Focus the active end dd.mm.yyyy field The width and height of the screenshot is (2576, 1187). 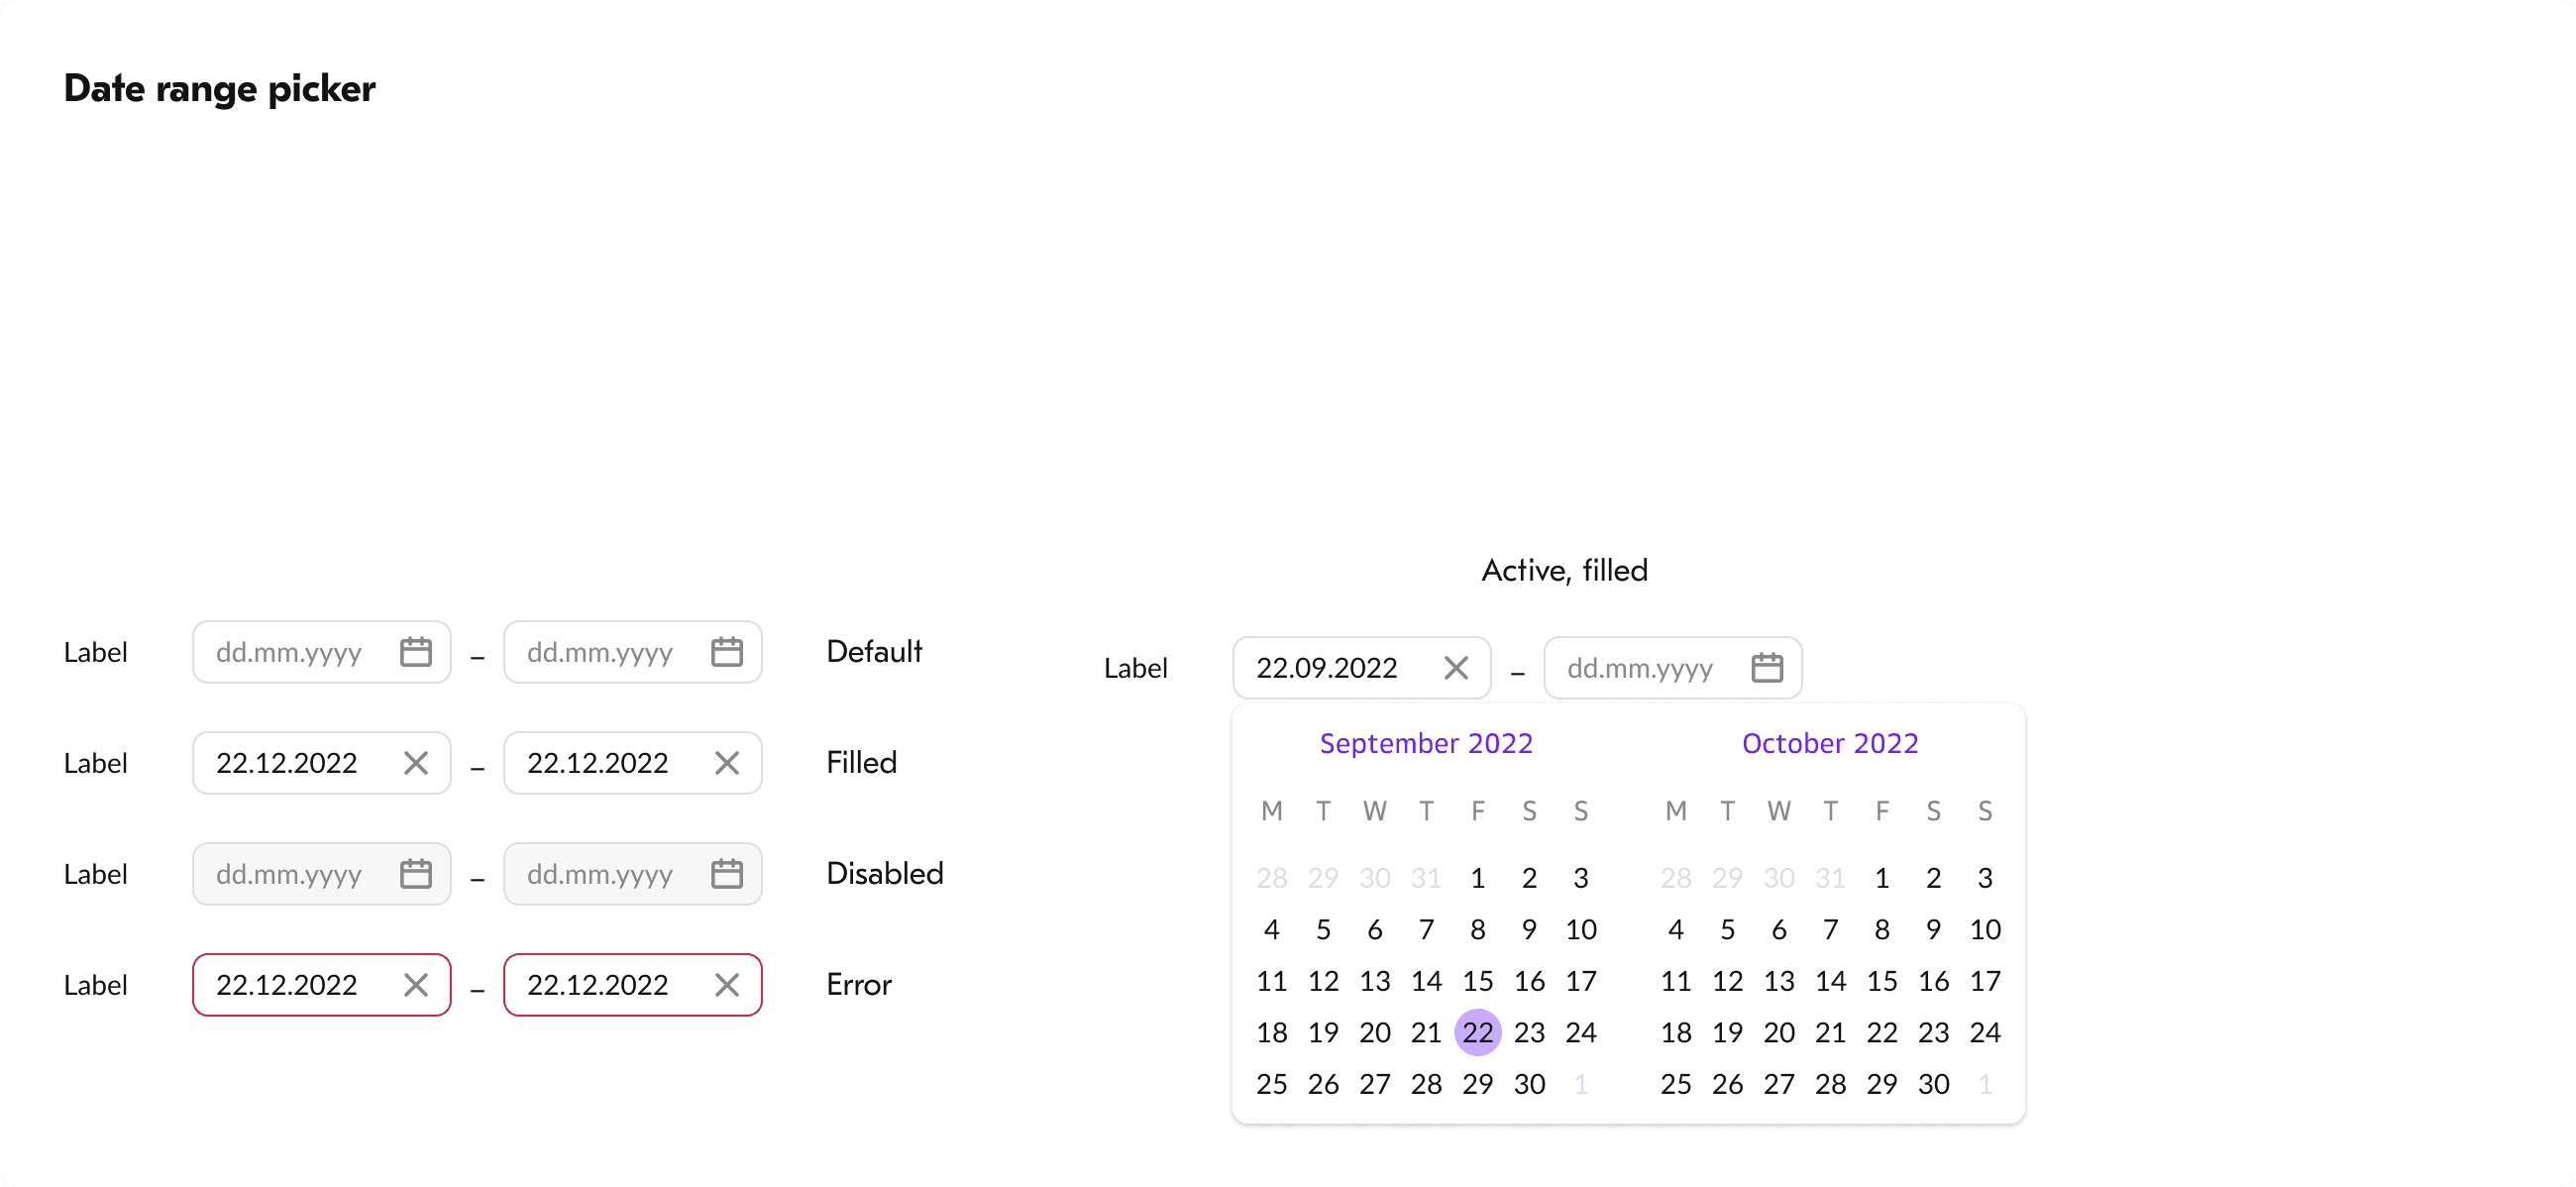point(1640,668)
